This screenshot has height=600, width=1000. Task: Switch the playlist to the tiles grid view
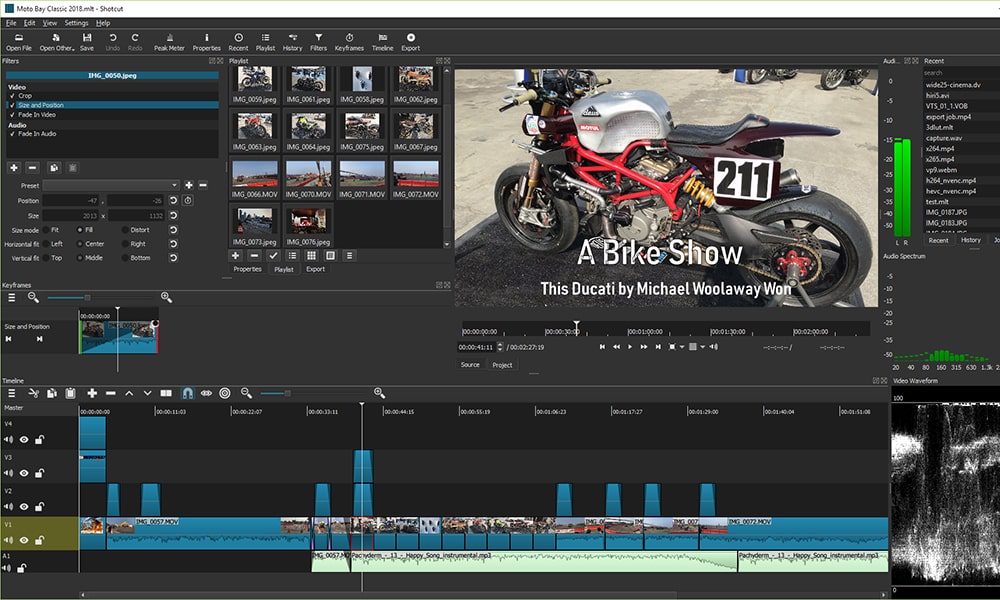pos(311,255)
